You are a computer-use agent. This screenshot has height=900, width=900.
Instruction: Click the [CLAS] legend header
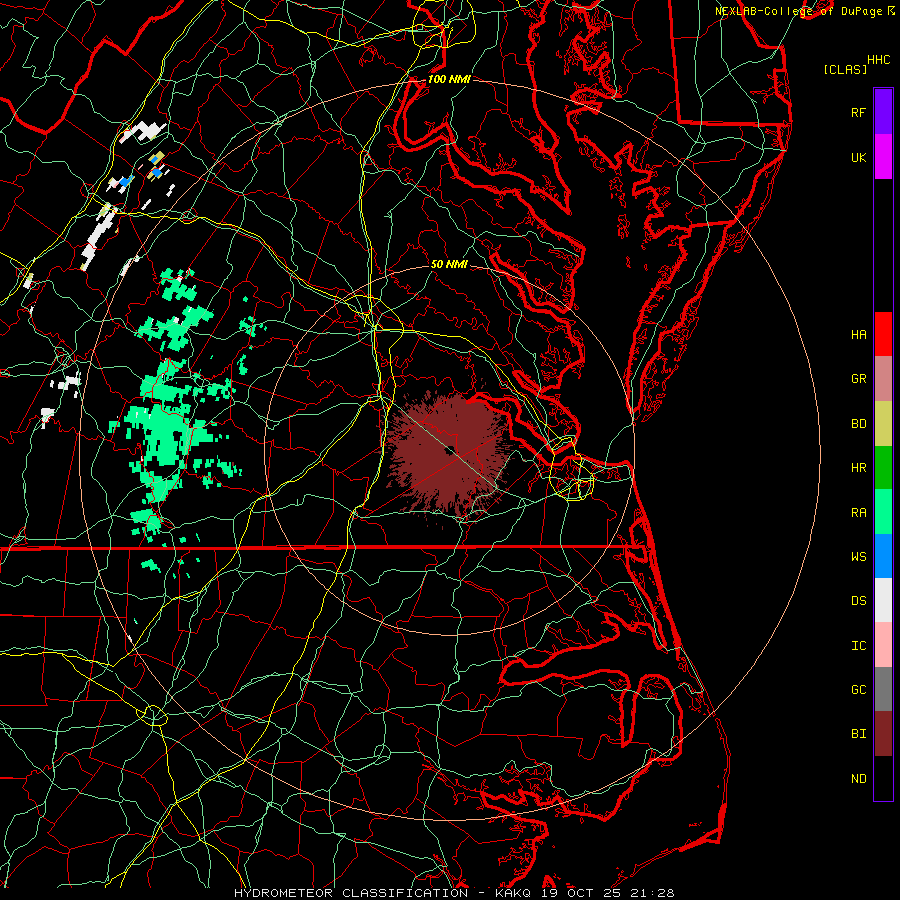click(x=844, y=69)
